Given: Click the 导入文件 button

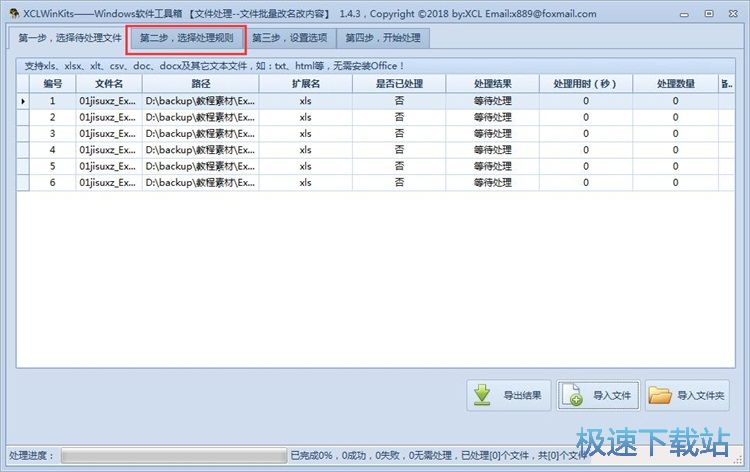Looking at the screenshot, I should pyautogui.click(x=598, y=395).
